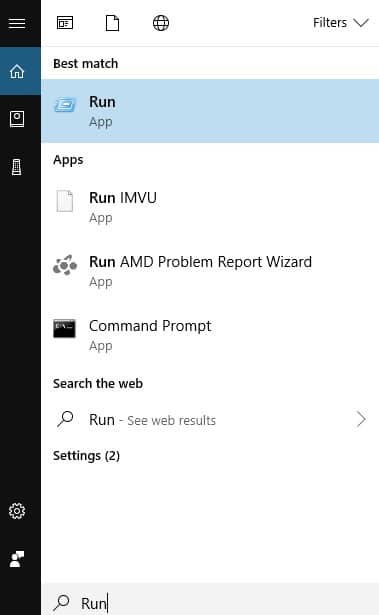Filter results by Documents icon
The height and width of the screenshot is (615, 379).
pos(112,23)
